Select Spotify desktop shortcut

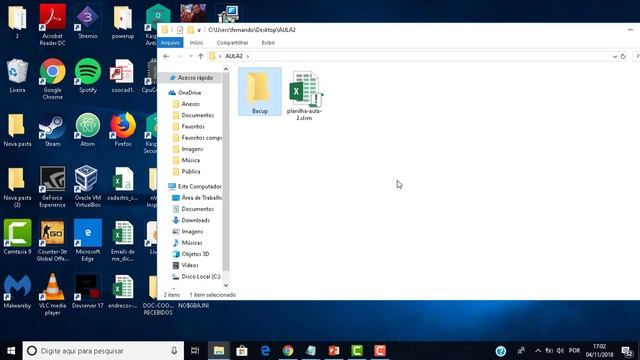click(x=88, y=76)
